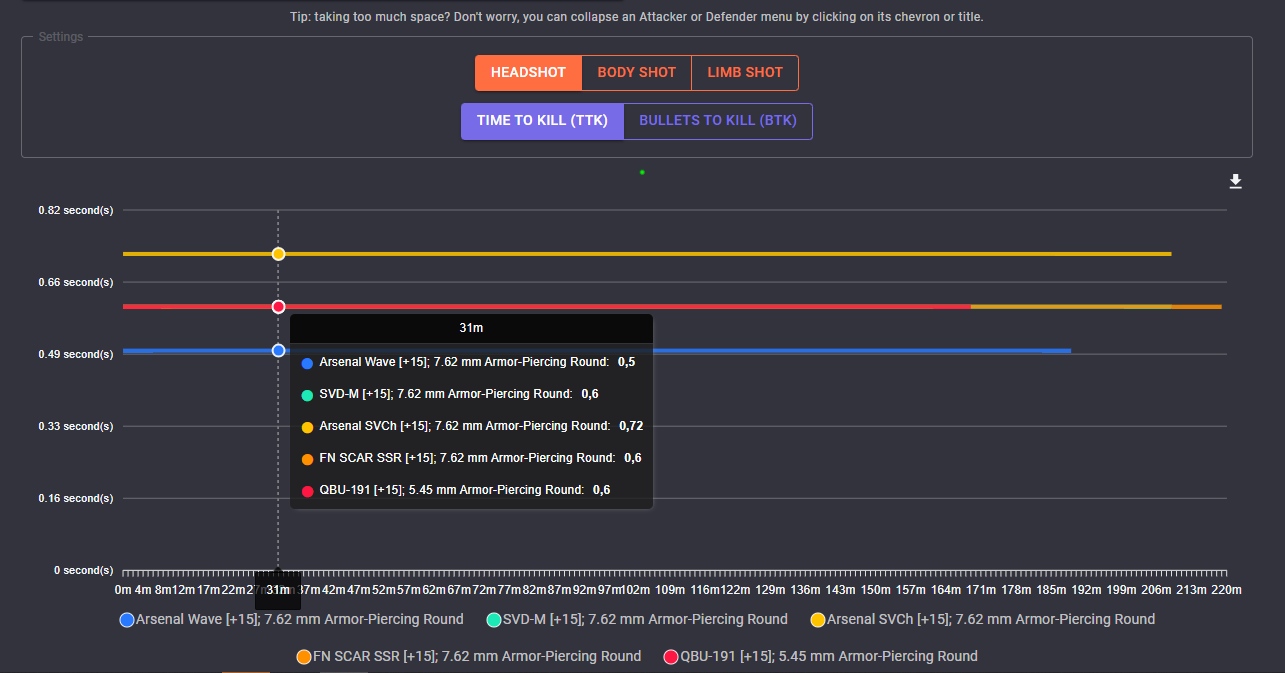1285x673 pixels.
Task: Click QBU-191 tooltip row value 0,6
Action: [601, 490]
